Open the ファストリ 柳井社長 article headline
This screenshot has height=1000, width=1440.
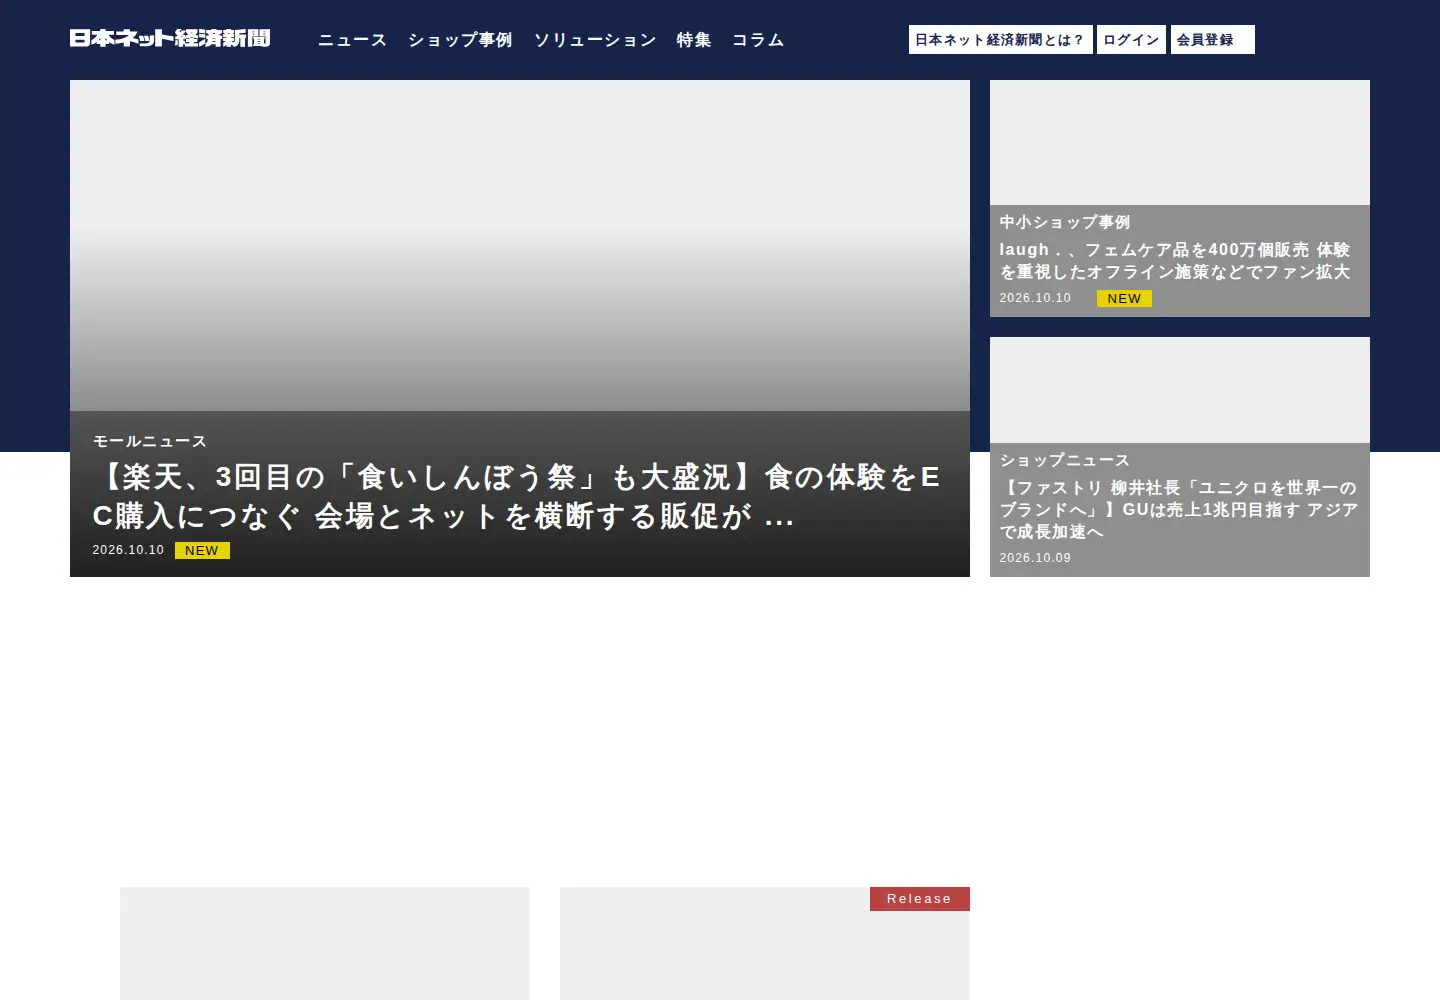pos(1179,510)
